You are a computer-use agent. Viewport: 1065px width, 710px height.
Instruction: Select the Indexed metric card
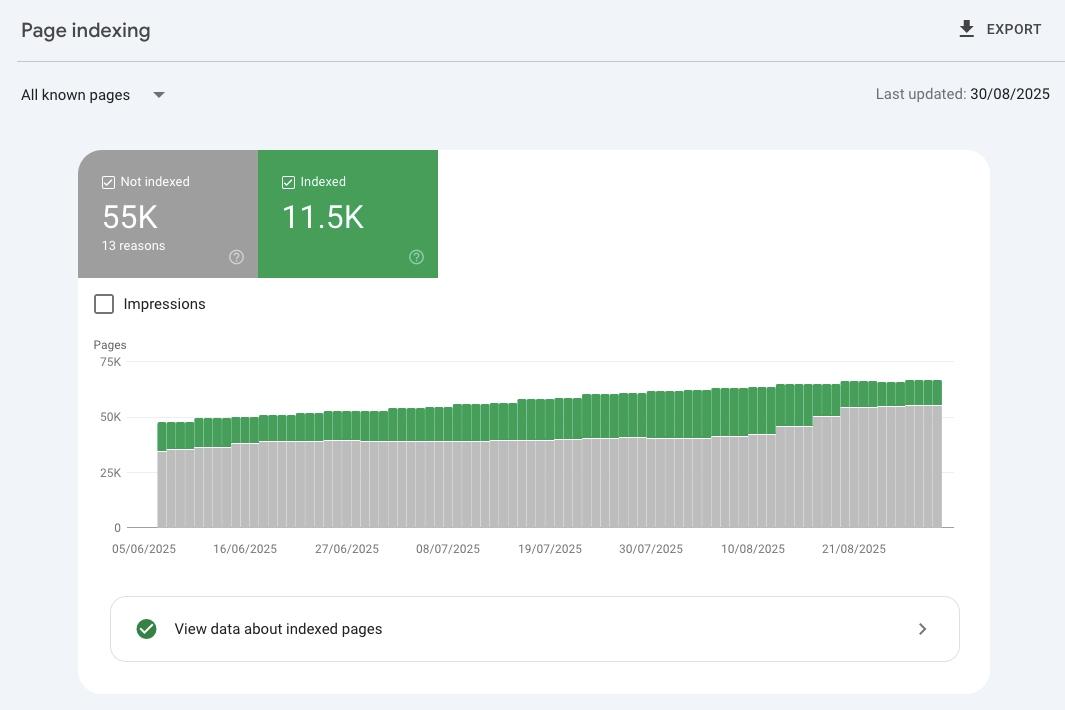pos(347,214)
